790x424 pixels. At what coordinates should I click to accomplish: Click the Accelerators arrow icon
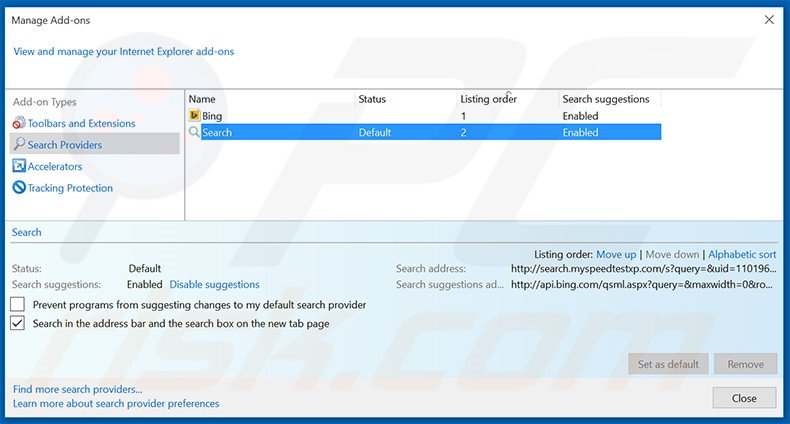pyautogui.click(x=19, y=166)
